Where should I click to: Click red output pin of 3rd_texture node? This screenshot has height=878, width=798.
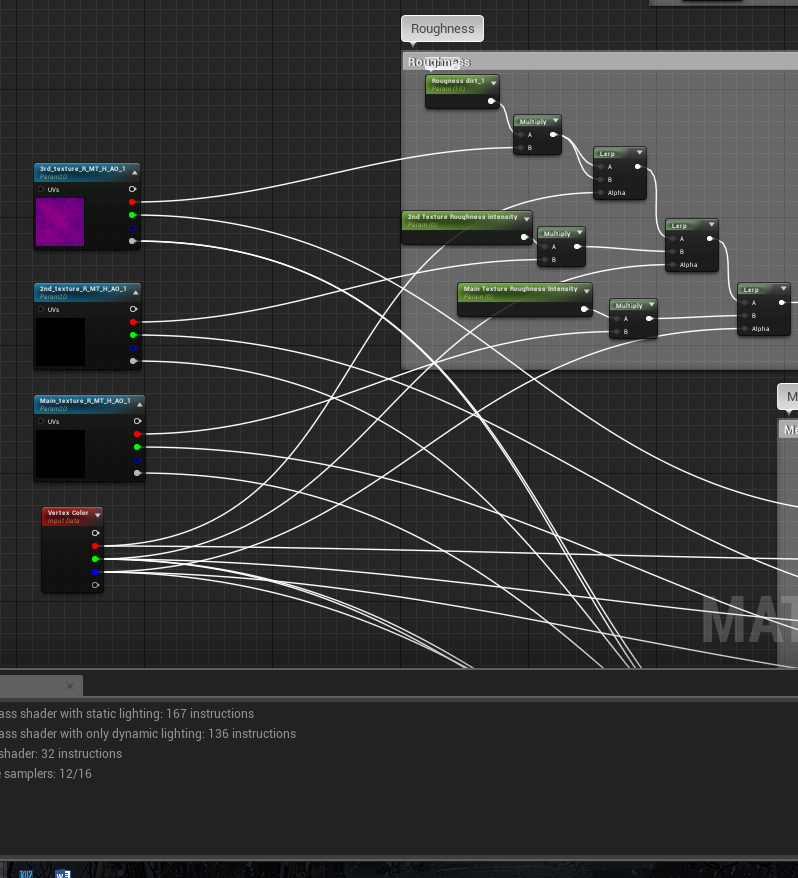coord(132,202)
